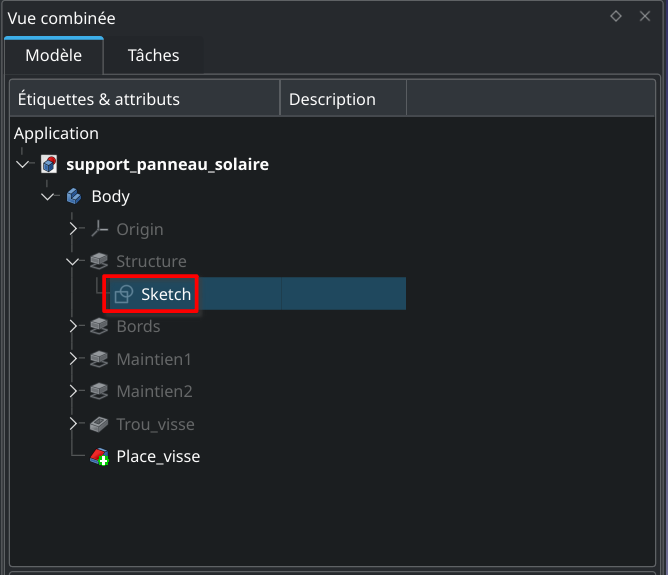Screen dimensions: 668x575
Task: Collapse the Structure node
Action: pyautogui.click(x=73, y=262)
